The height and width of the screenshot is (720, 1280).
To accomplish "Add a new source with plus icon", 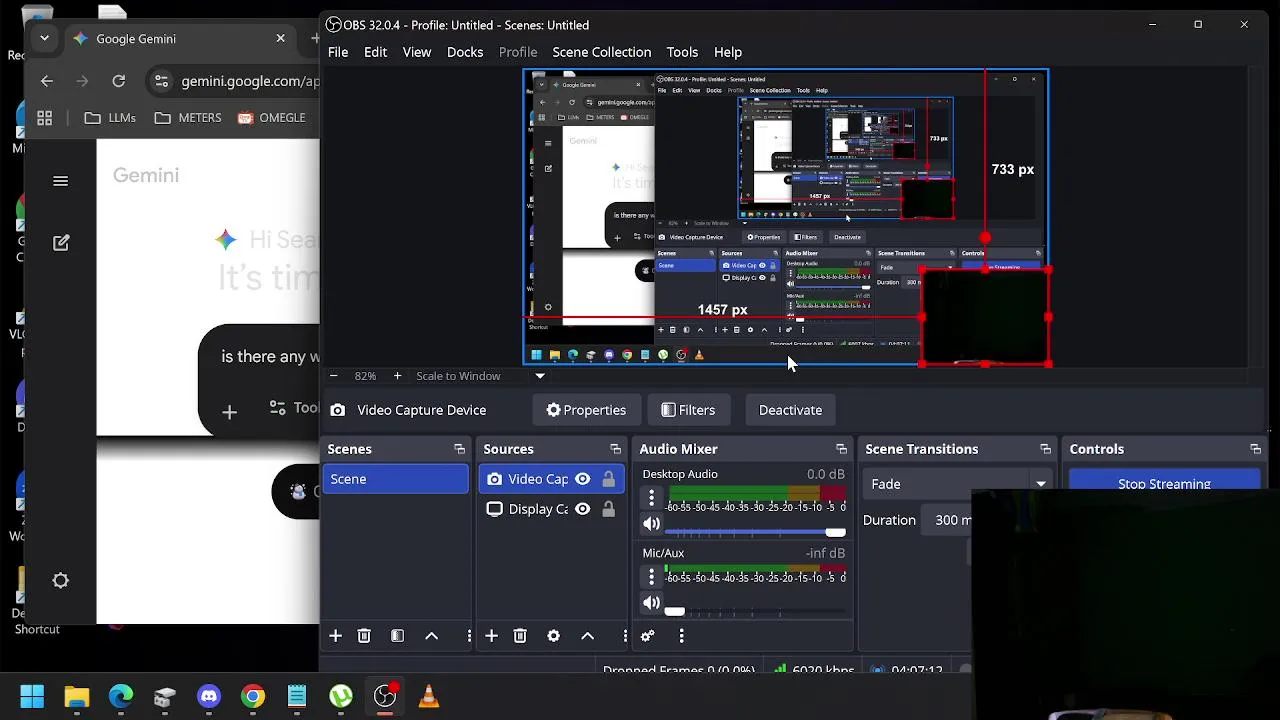I will pos(491,636).
